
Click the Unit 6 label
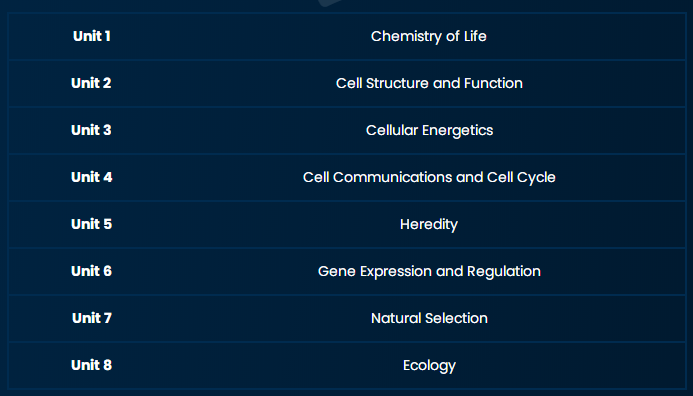[x=91, y=271]
